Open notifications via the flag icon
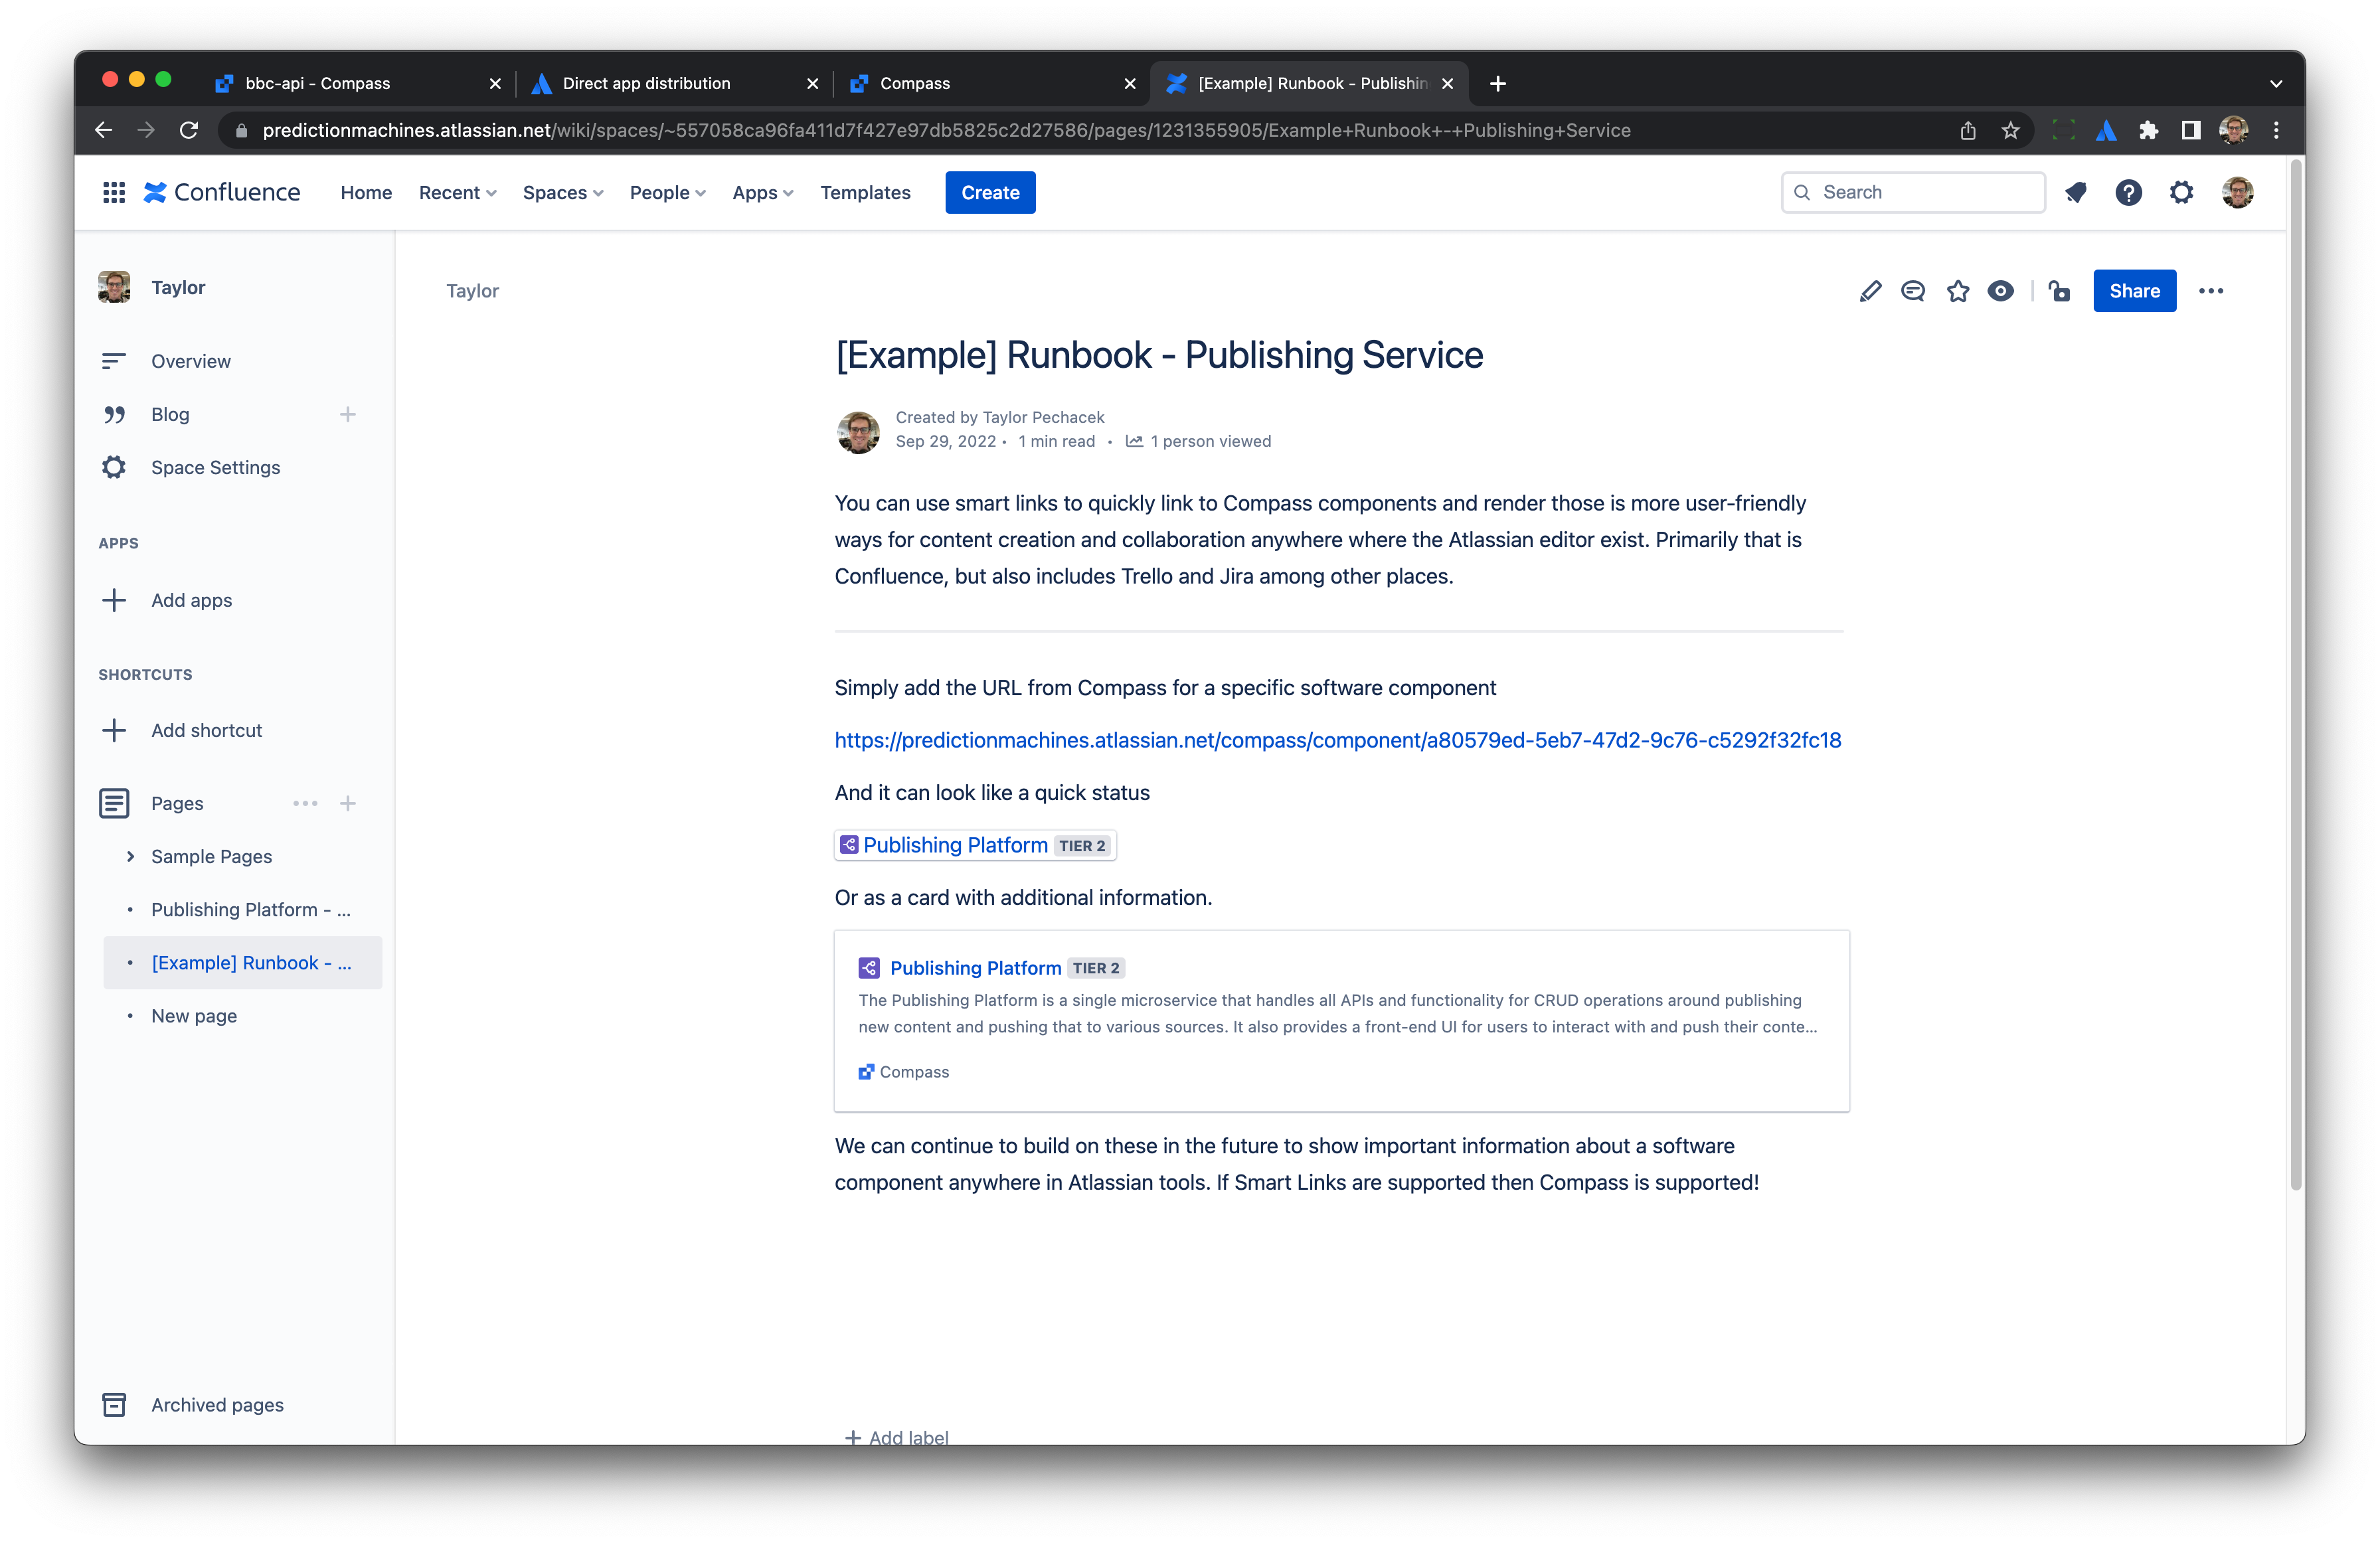Image resolution: width=2380 pixels, height=1543 pixels. 2076,192
